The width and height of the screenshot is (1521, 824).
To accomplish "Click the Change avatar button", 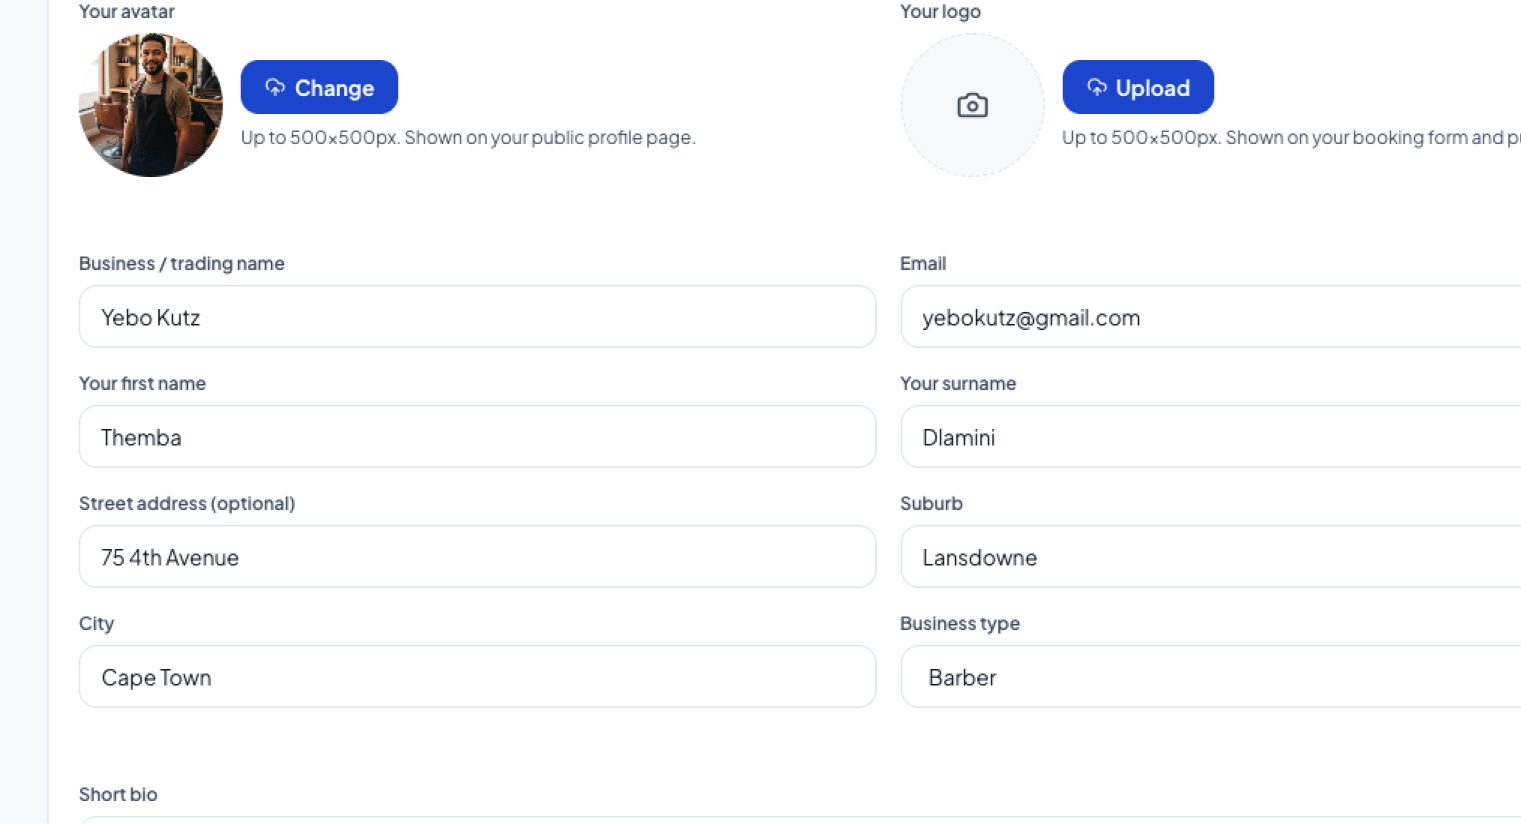I will (319, 87).
